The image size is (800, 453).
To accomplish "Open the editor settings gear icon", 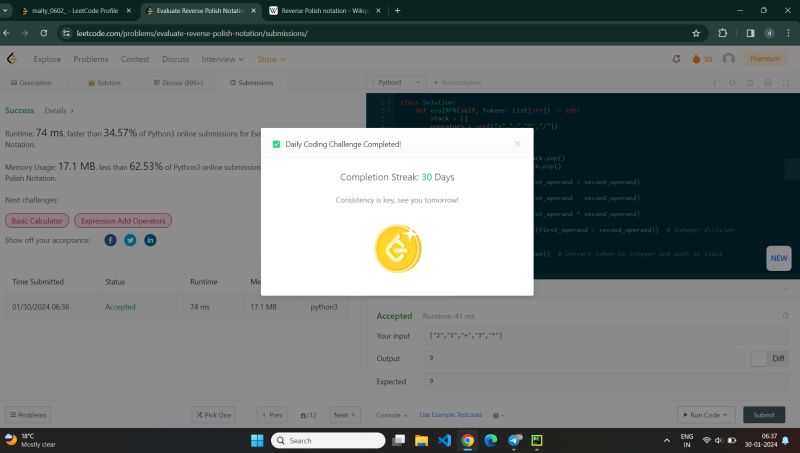I will click(768, 83).
